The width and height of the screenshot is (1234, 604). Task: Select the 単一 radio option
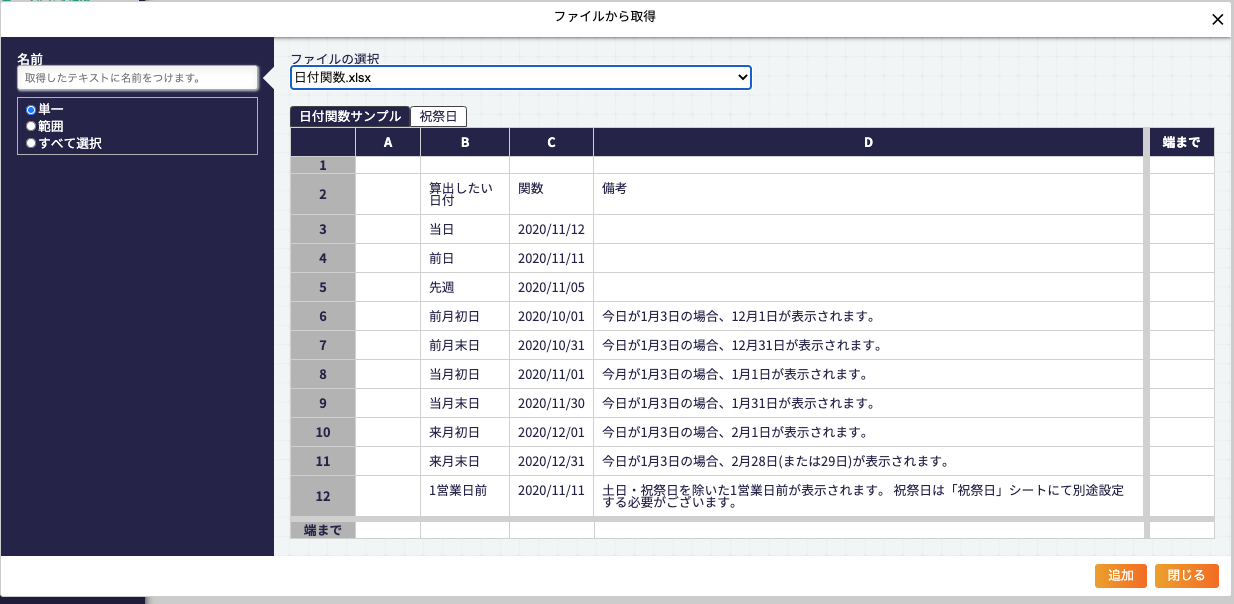point(31,109)
